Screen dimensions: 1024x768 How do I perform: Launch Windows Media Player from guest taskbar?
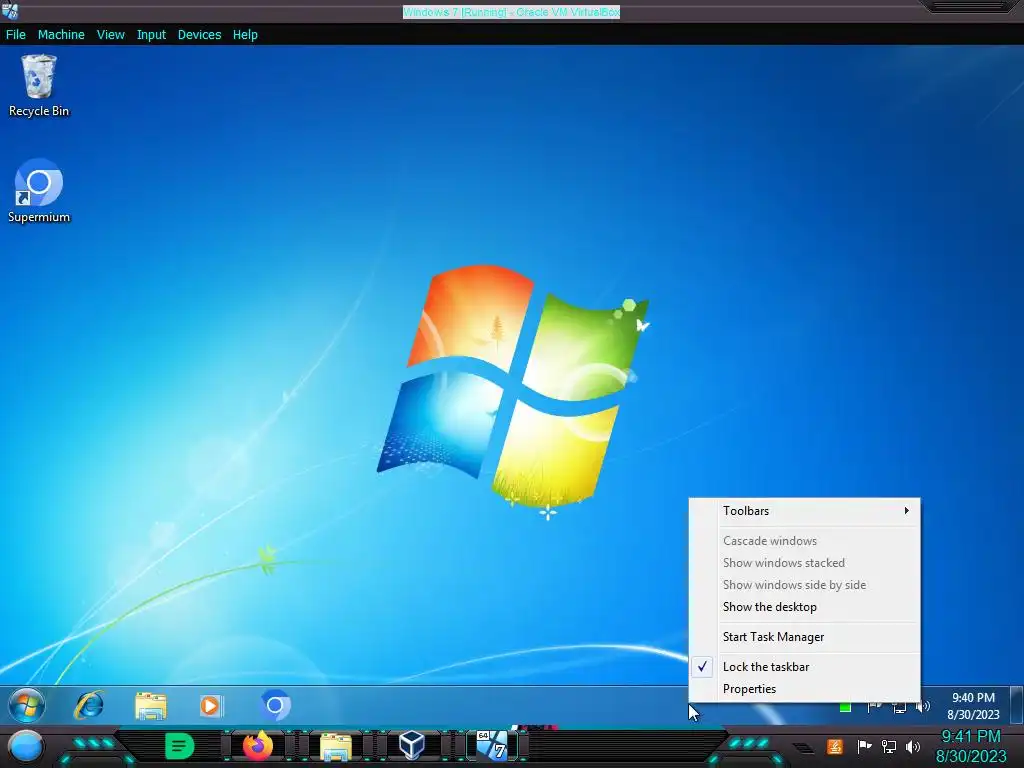click(x=211, y=706)
